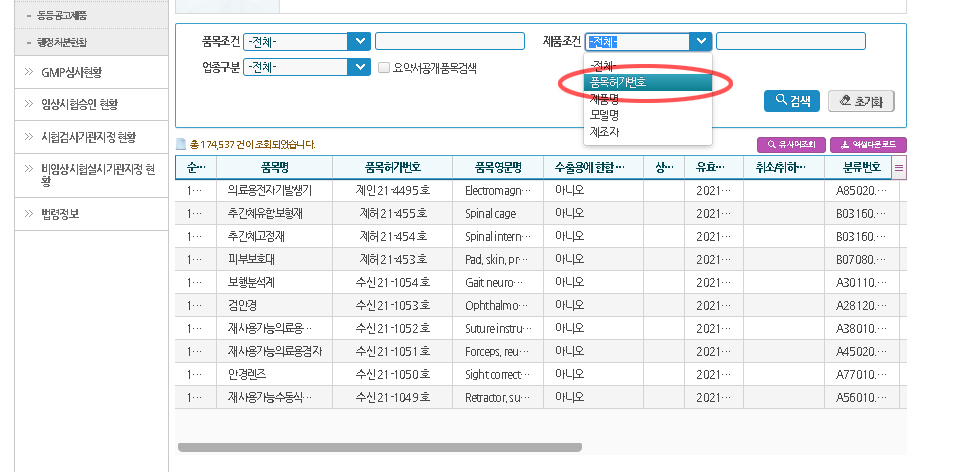
Task: Select 모델명 option in dropdown list
Action: click(648, 115)
